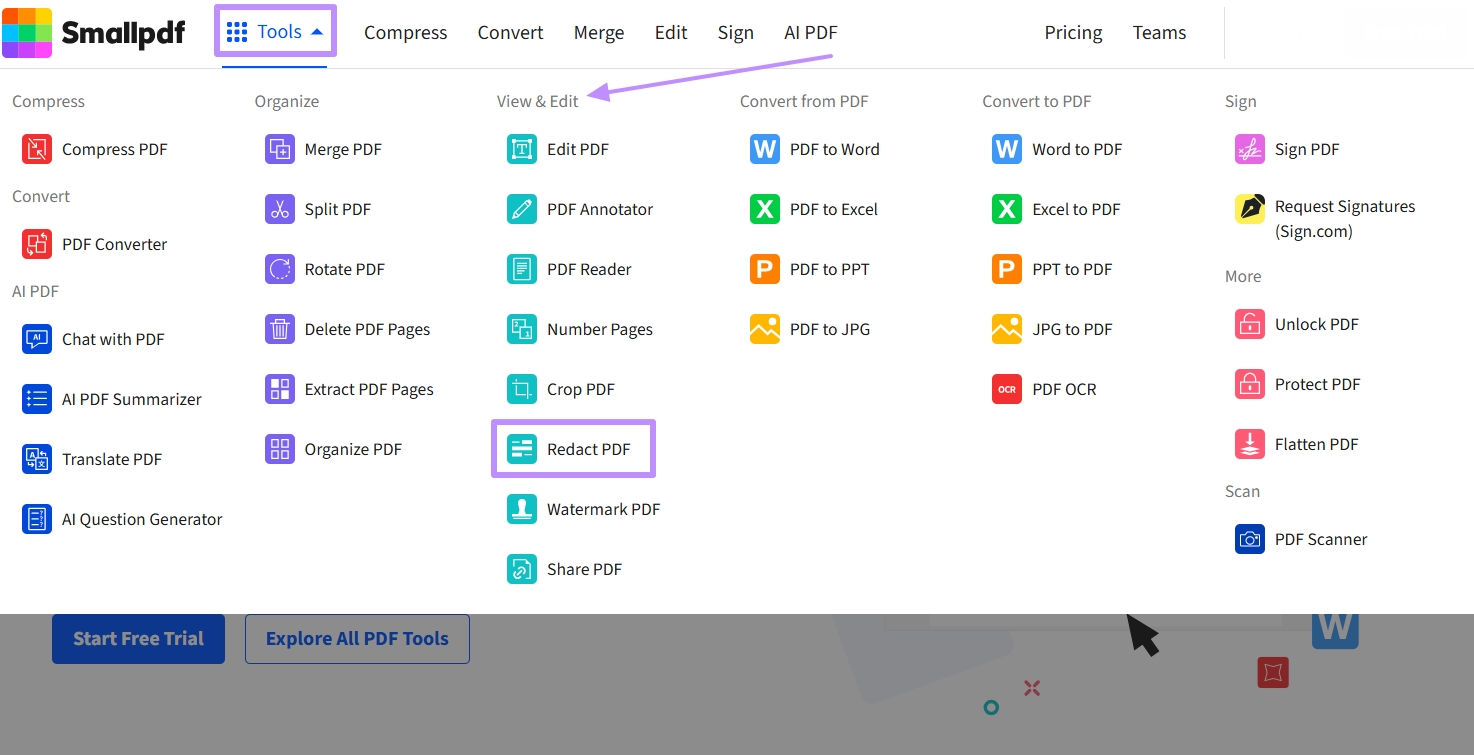Select the Split PDF scissors icon
The image size is (1474, 755).
279,208
